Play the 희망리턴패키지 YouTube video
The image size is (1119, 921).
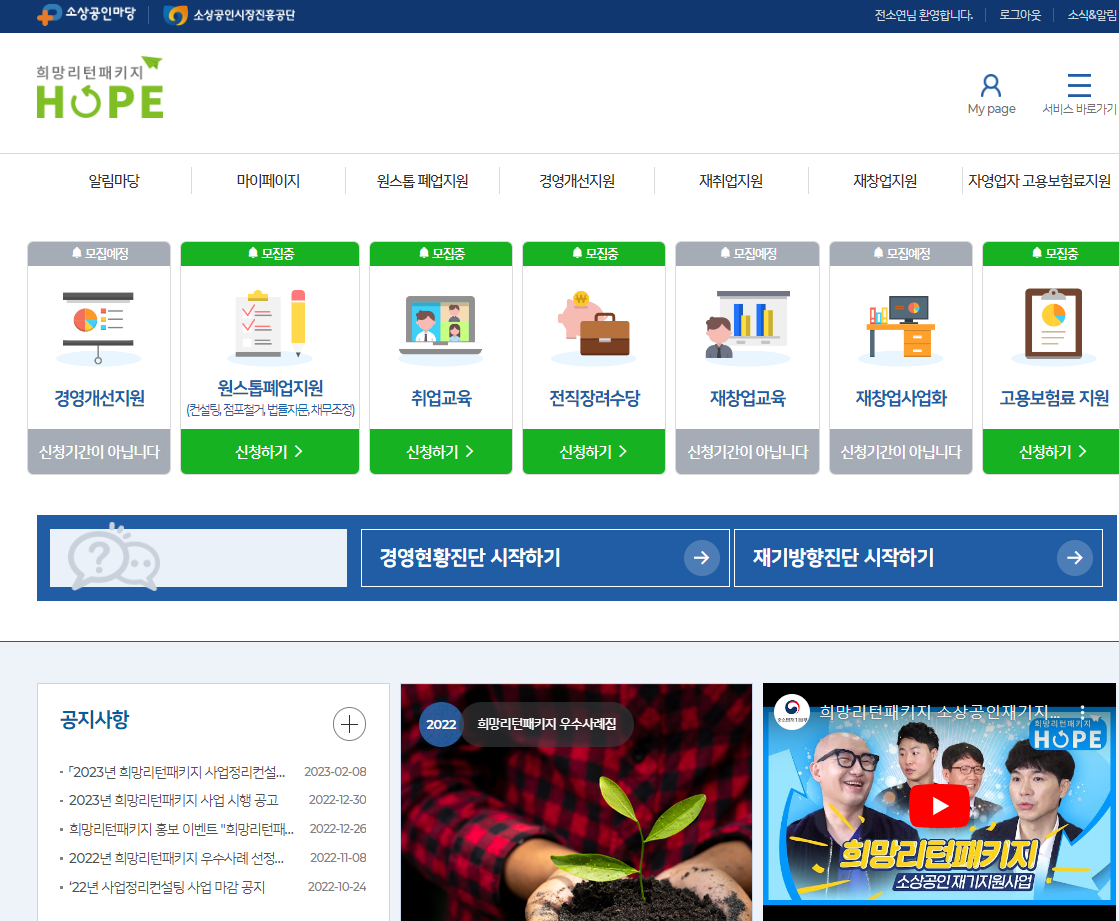(x=938, y=806)
